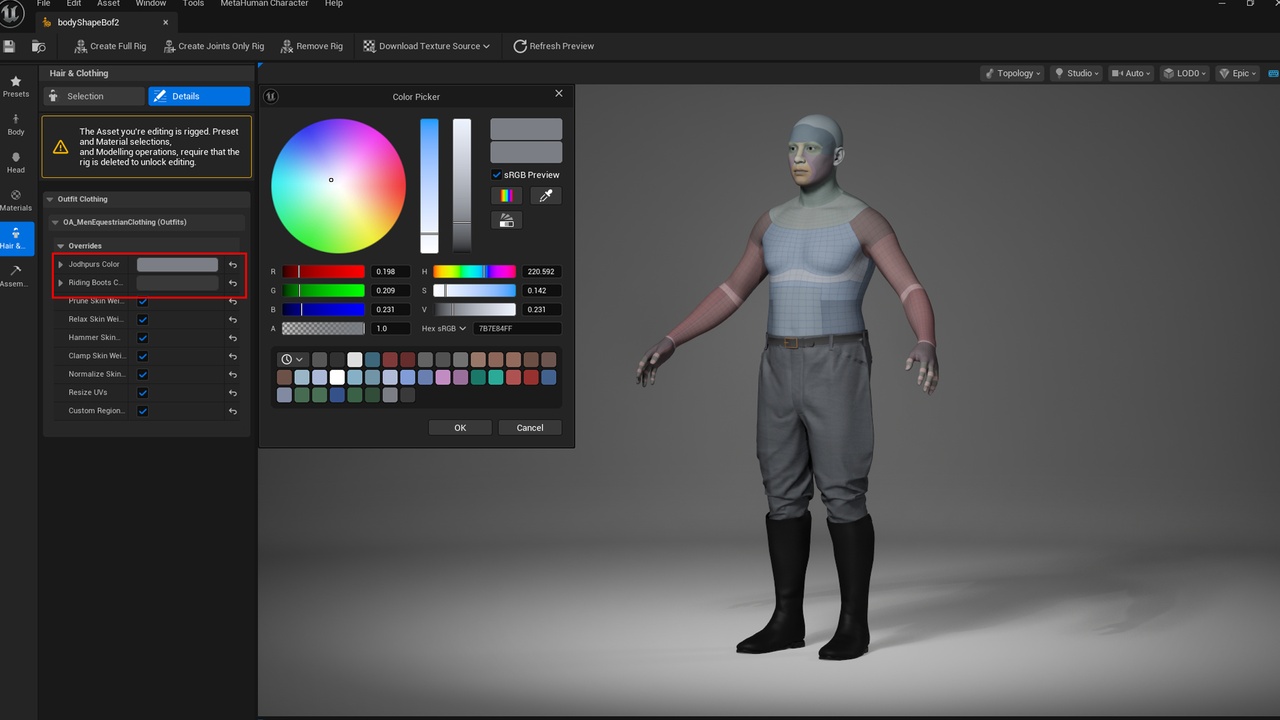
Task: Reset Custom Region to default
Action: [233, 411]
